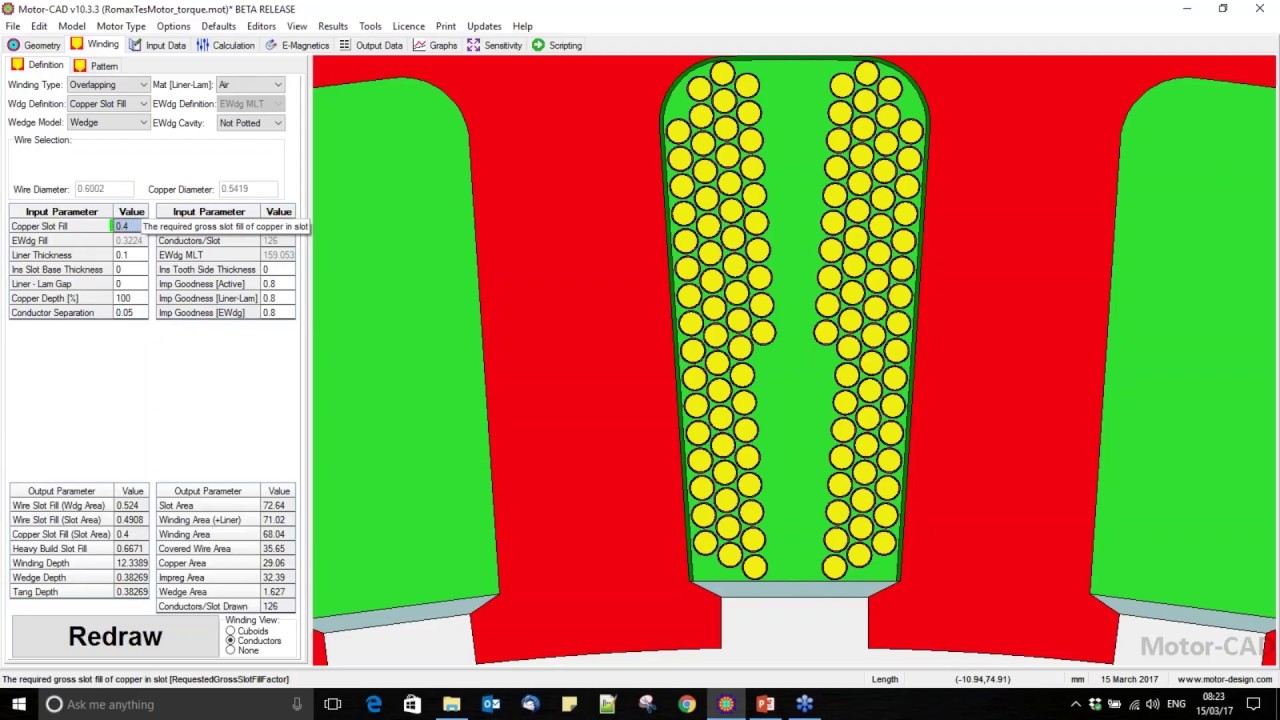Switch to the Calculation tab
This screenshot has height=720, width=1280.
point(225,45)
